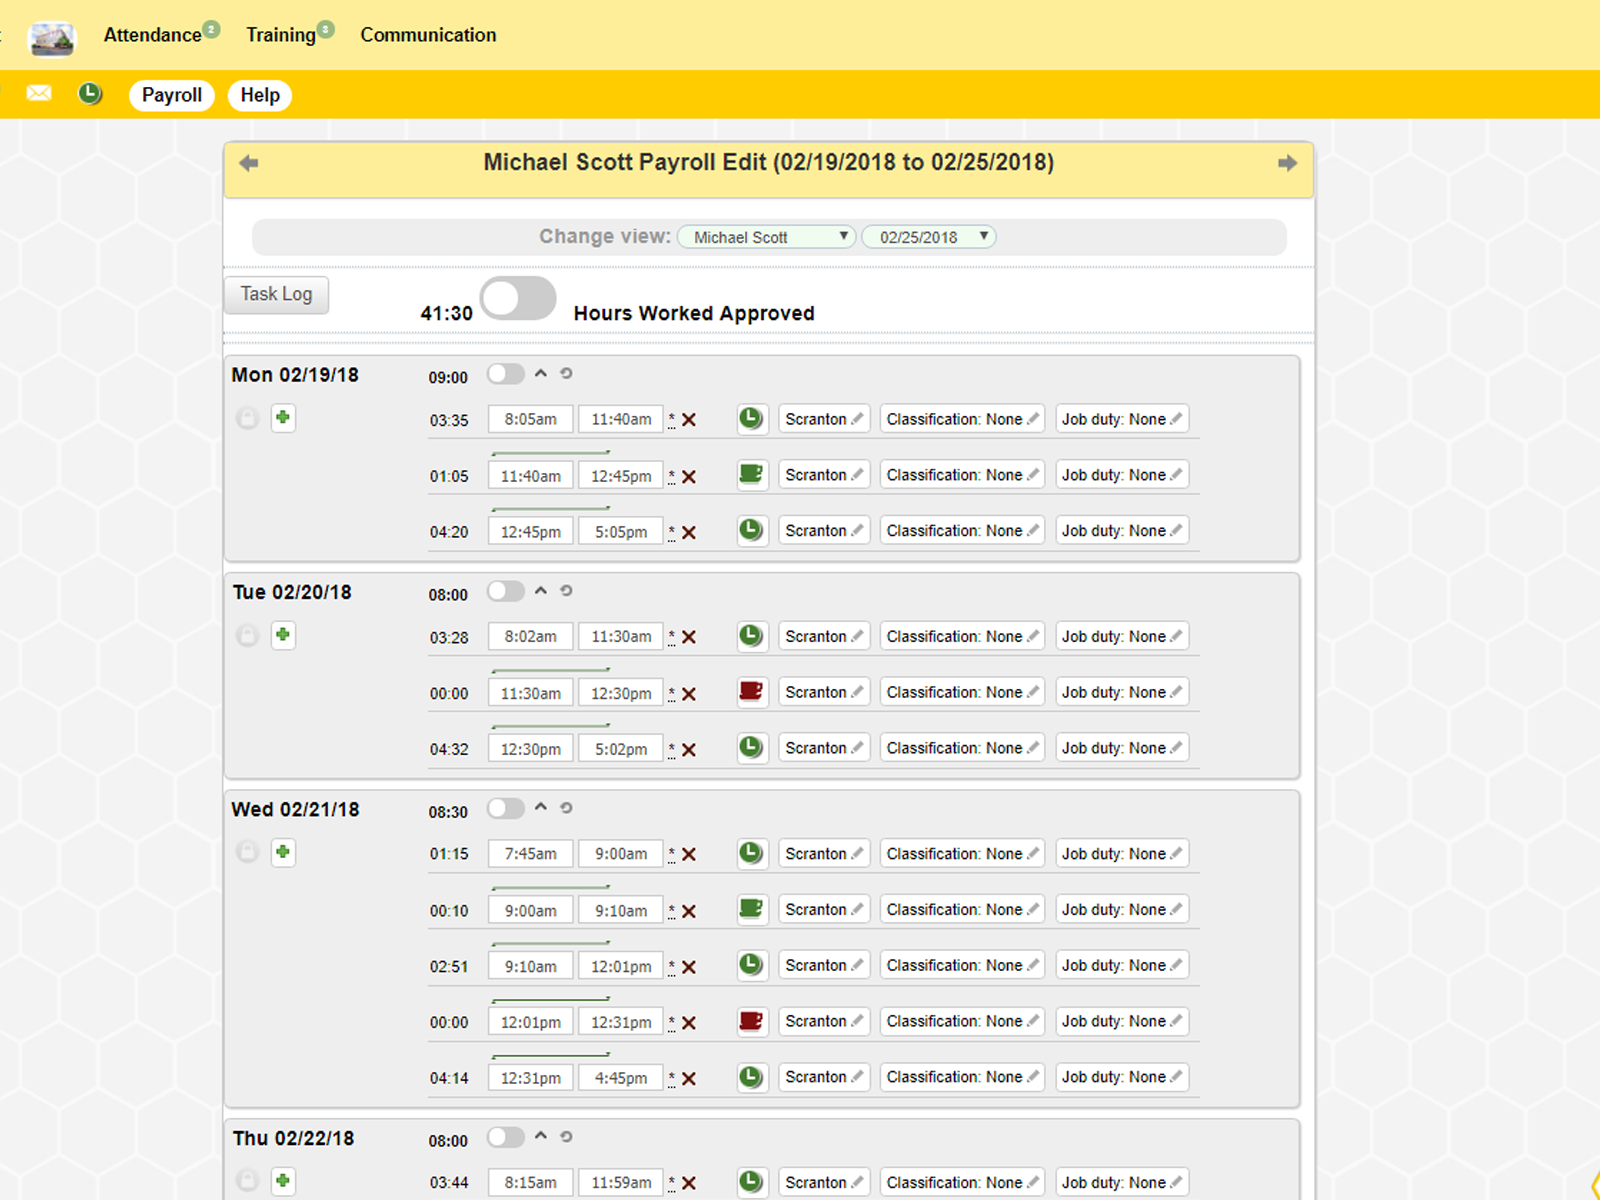Viewport: 1600px width, 1200px height.
Task: Open the 02/25/2018 date dropdown
Action: coord(929,237)
